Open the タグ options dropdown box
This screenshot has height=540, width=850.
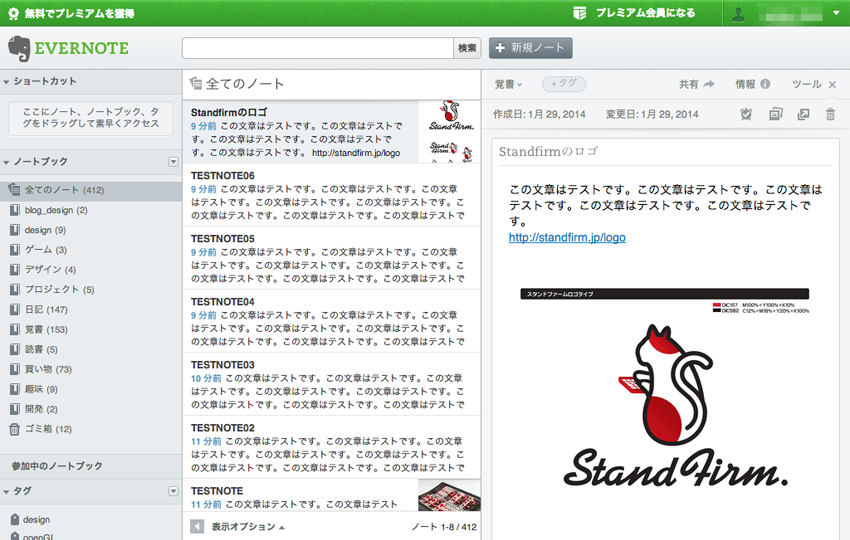pos(173,491)
